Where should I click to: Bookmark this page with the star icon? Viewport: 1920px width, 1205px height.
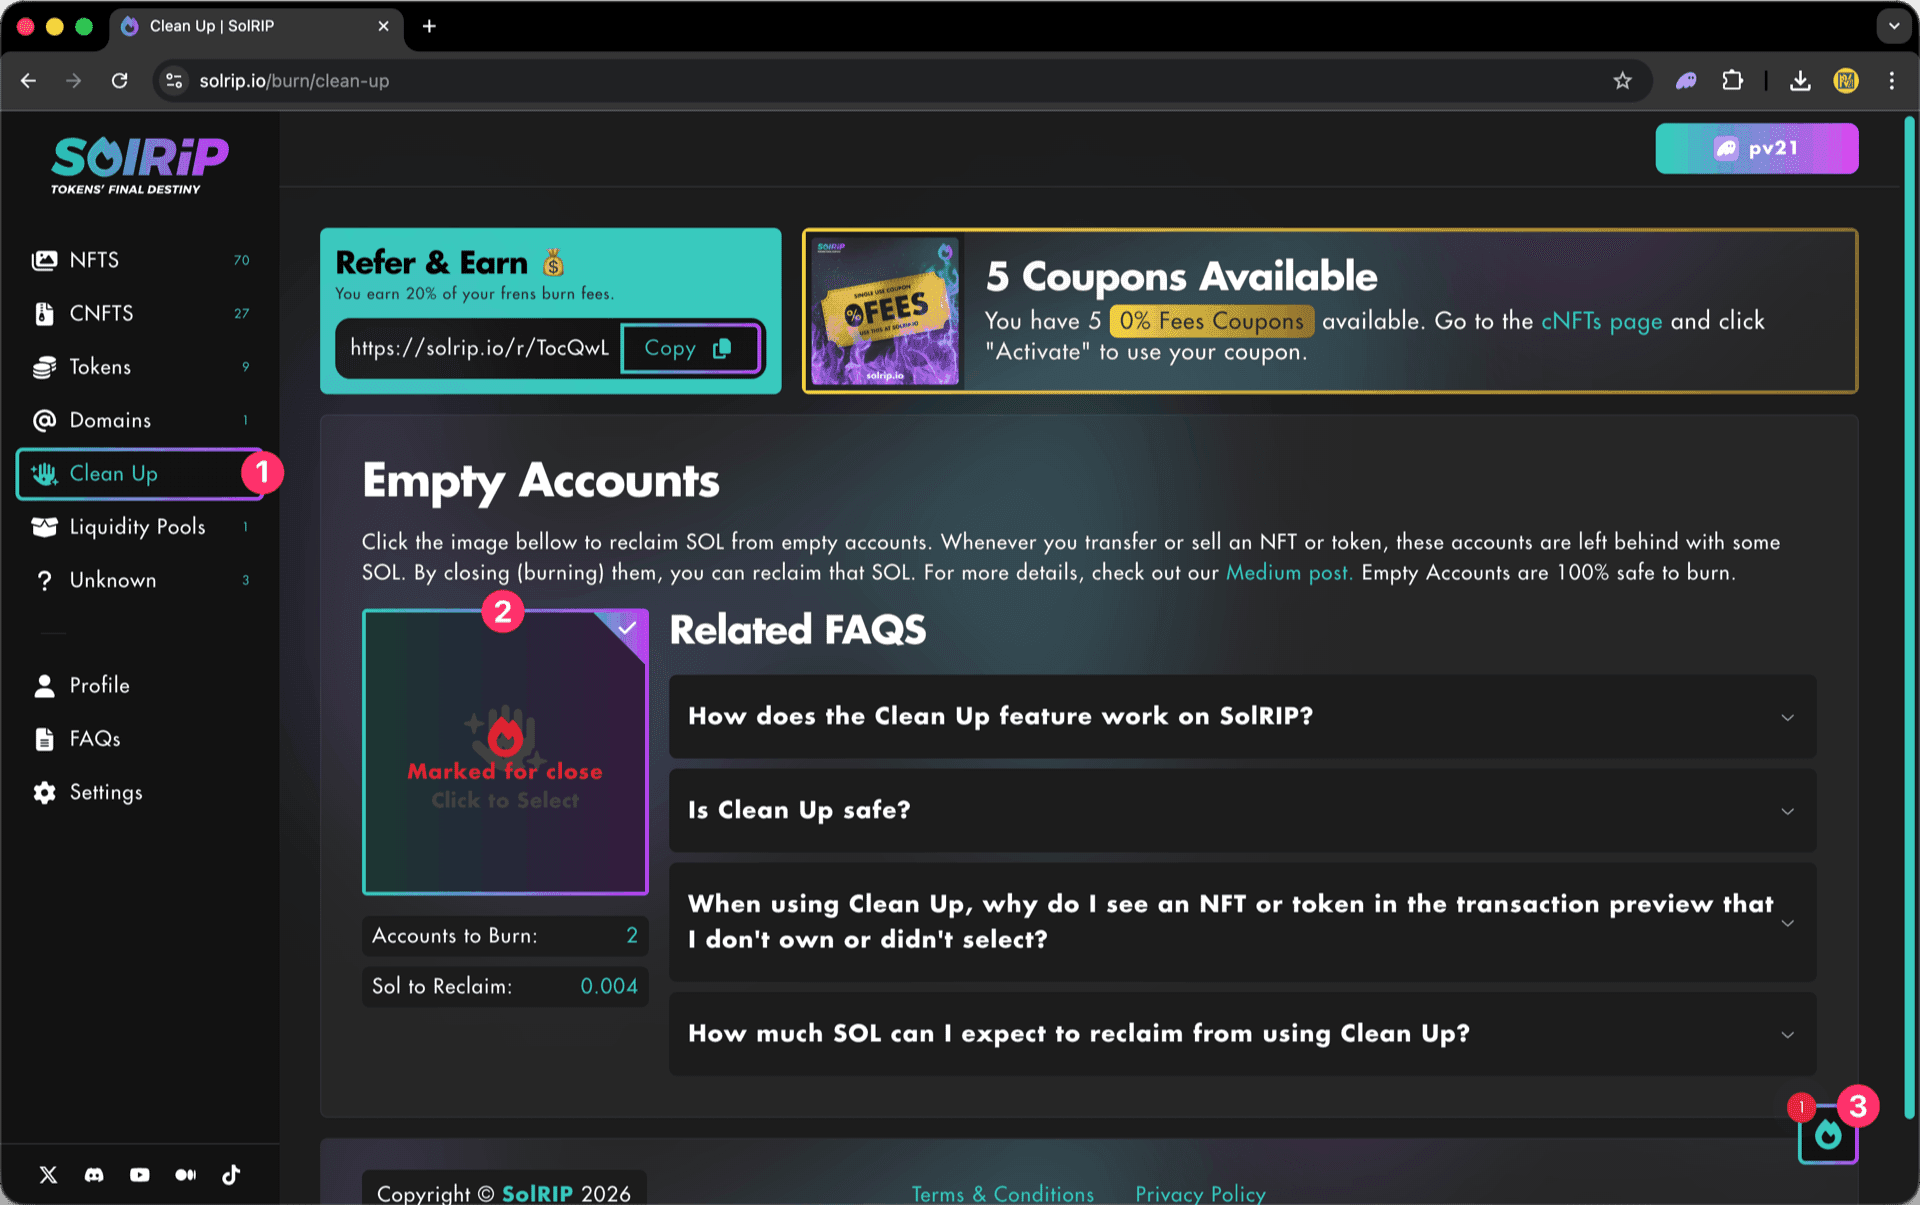tap(1622, 81)
